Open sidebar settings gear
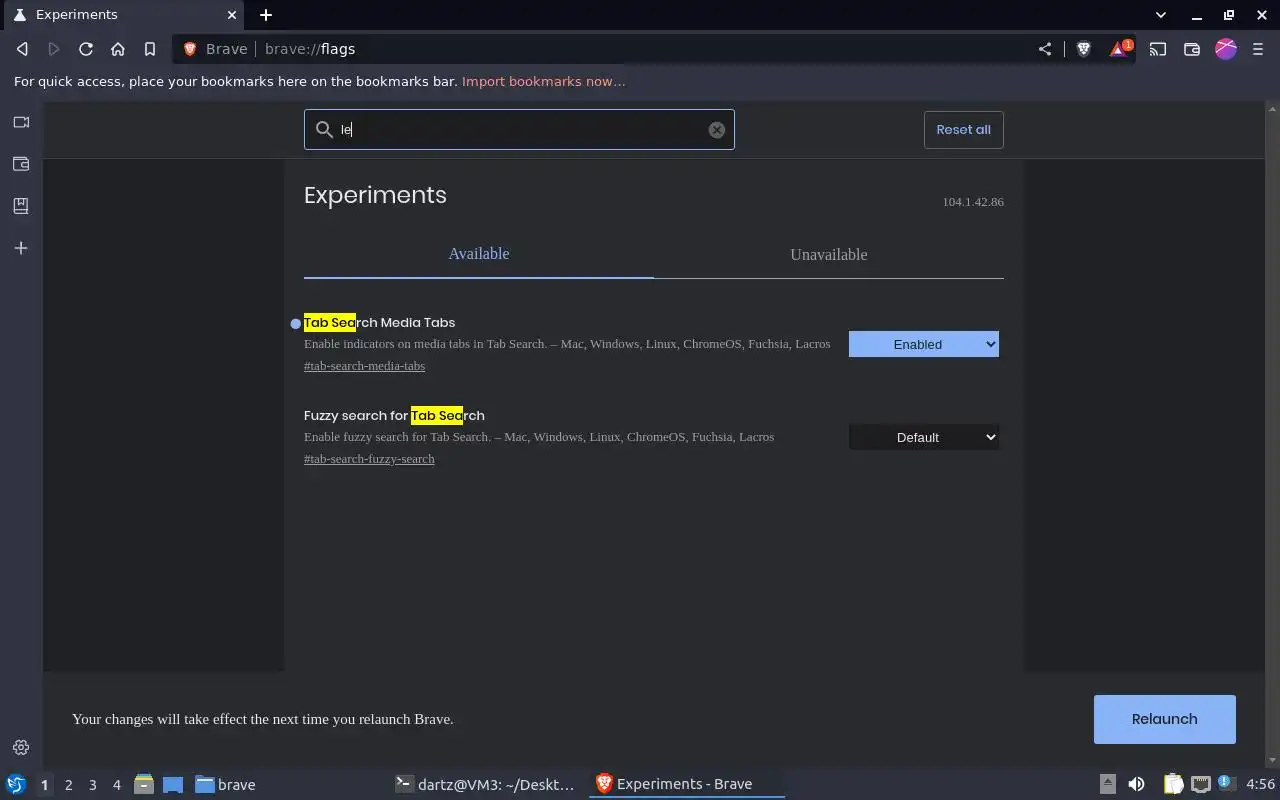This screenshot has width=1280, height=800. (21, 747)
